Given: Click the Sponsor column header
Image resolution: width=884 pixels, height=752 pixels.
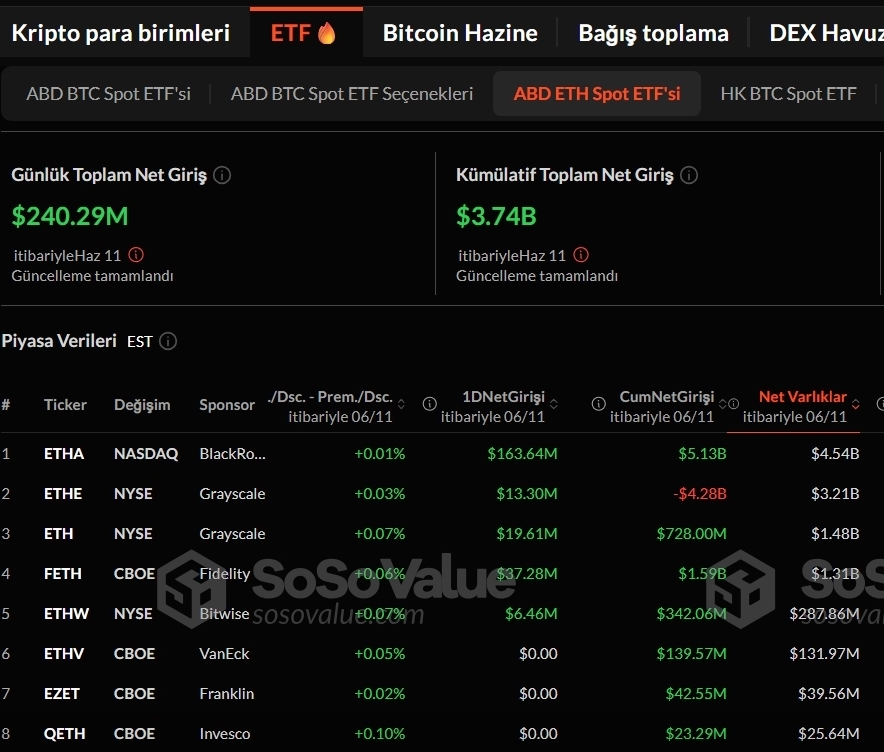Looking at the screenshot, I should 227,405.
